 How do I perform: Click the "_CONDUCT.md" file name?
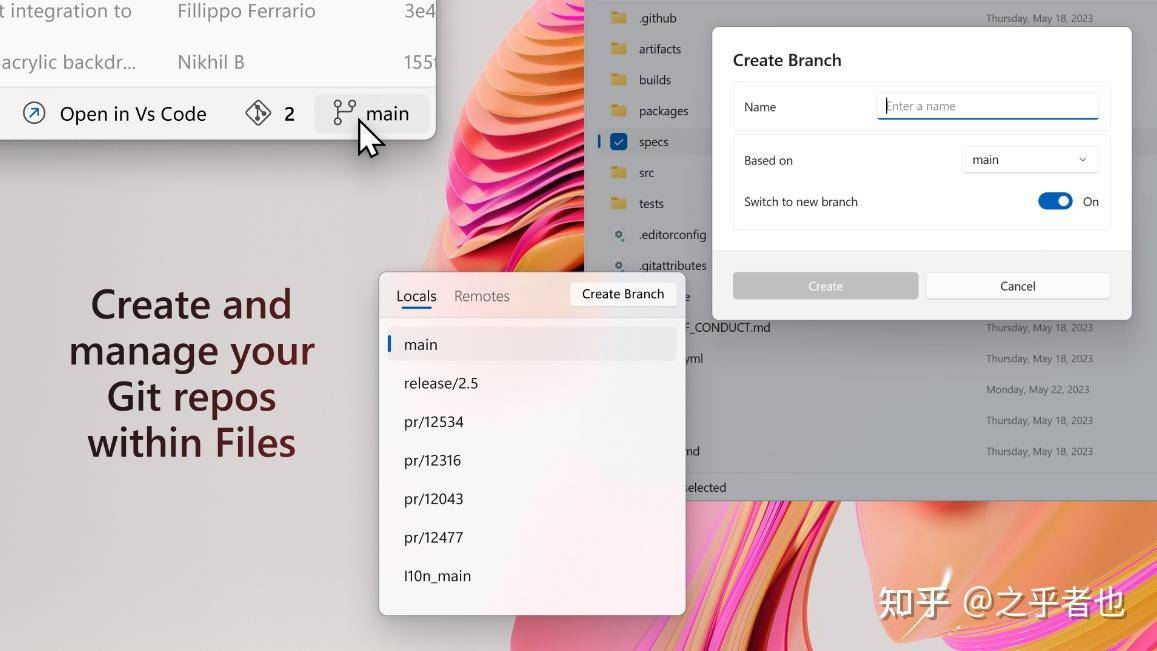coord(728,327)
